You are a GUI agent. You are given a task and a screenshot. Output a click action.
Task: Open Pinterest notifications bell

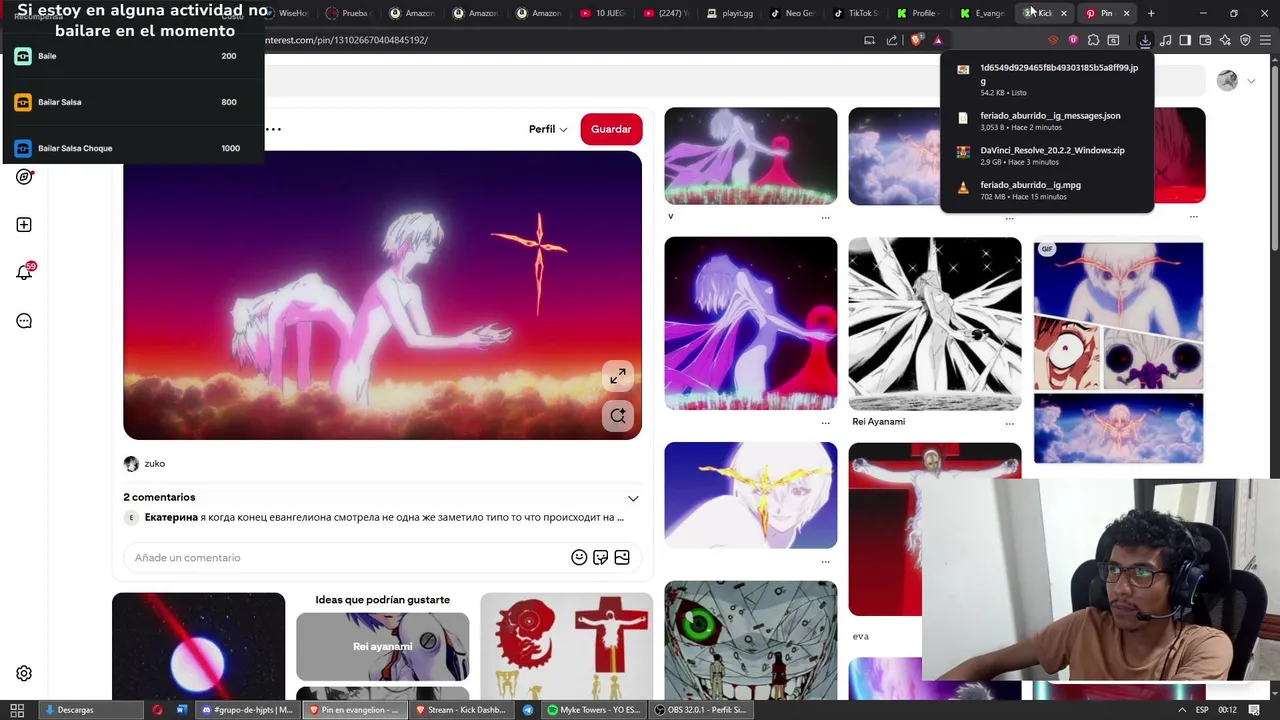coord(24,272)
